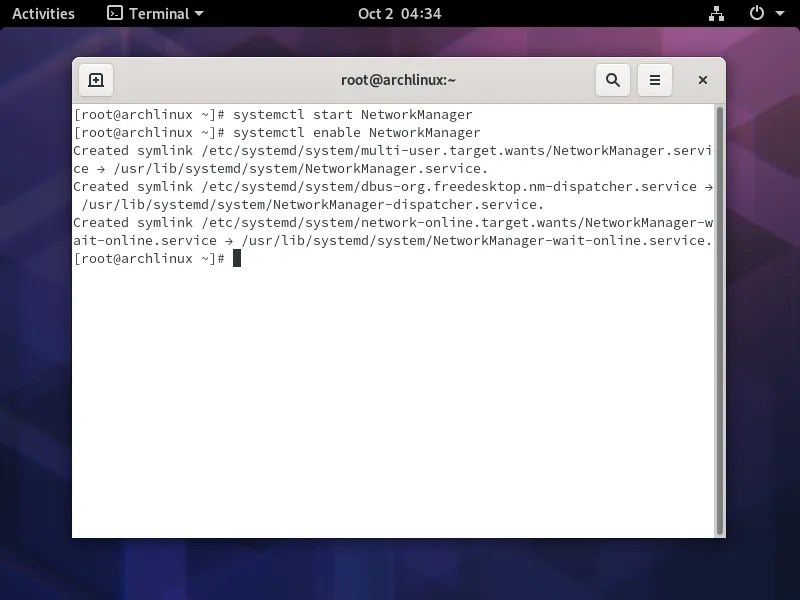Click '/usr/lib/systemd/system/NetworkManager.service.' text
Viewport: 800px width, 600px height.
pyautogui.click(x=301, y=169)
